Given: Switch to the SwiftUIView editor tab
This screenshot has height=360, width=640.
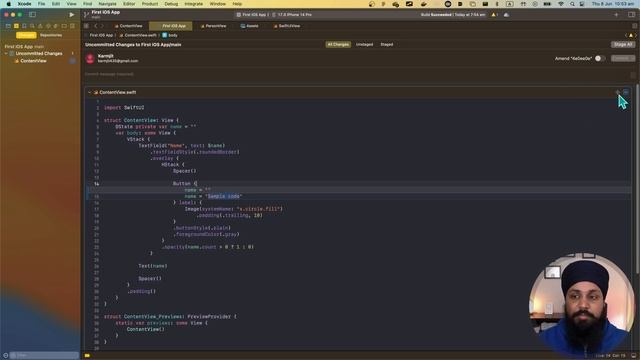Looking at the screenshot, I should point(287,26).
